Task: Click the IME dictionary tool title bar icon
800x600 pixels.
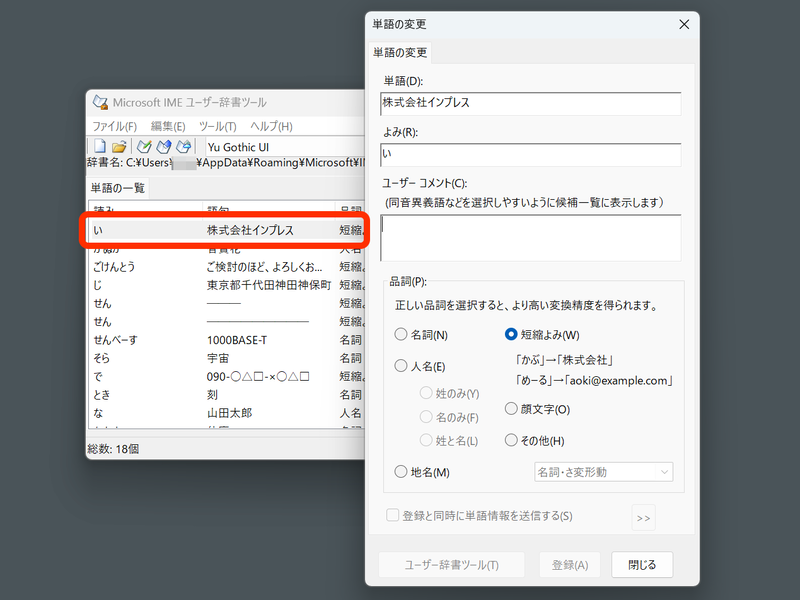Action: coord(101,101)
